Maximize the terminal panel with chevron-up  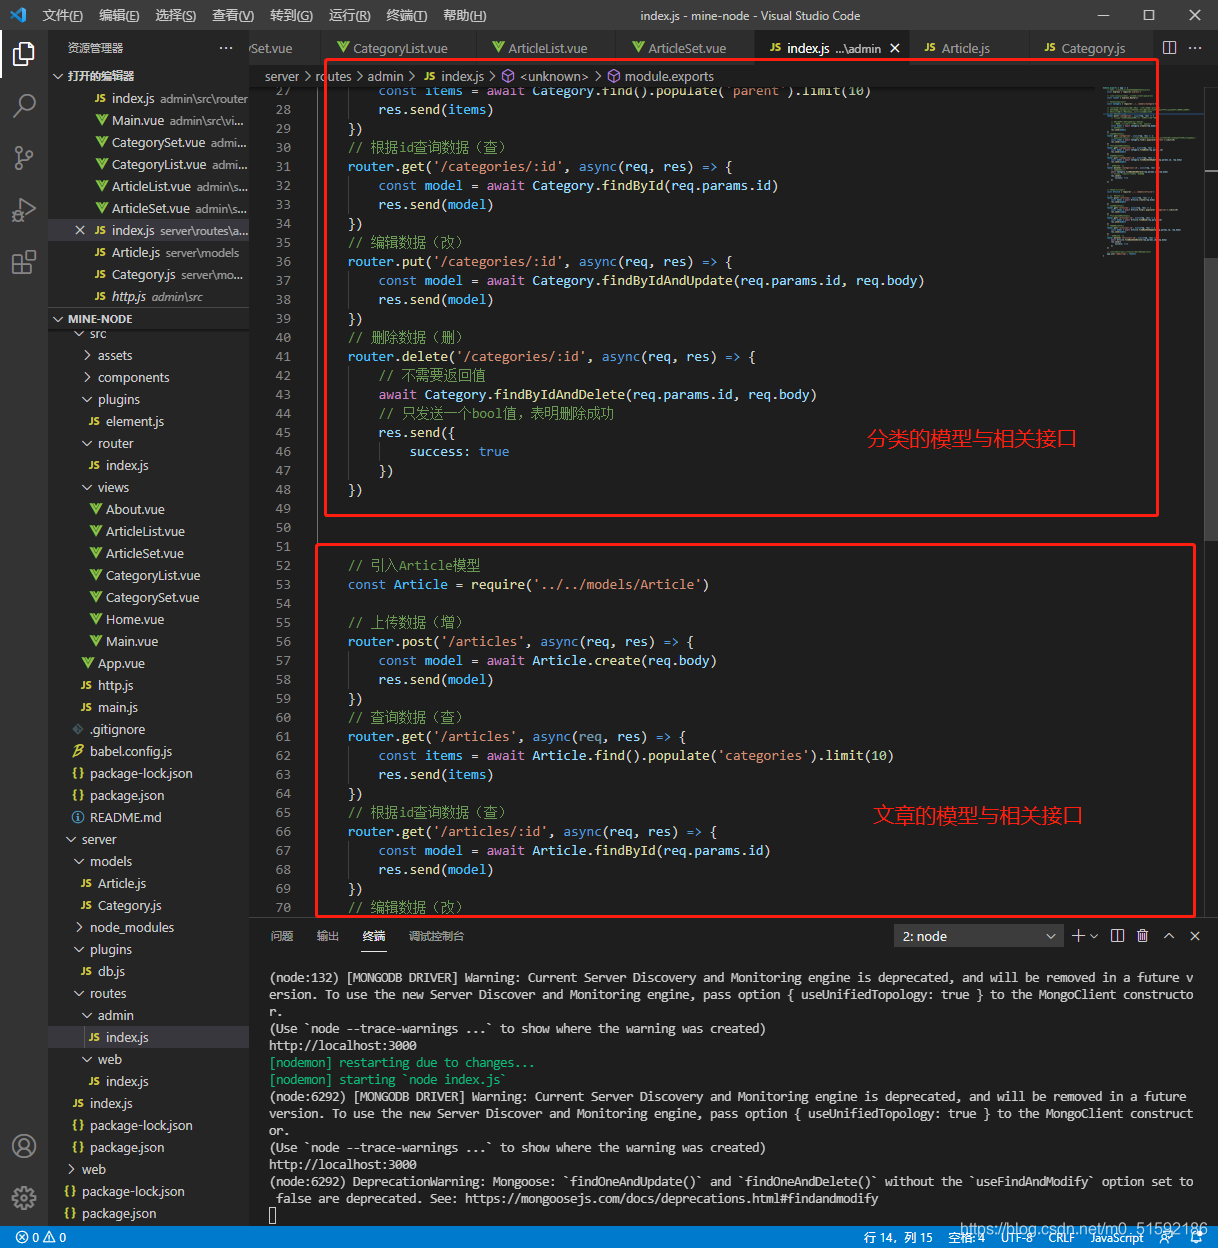[1169, 936]
